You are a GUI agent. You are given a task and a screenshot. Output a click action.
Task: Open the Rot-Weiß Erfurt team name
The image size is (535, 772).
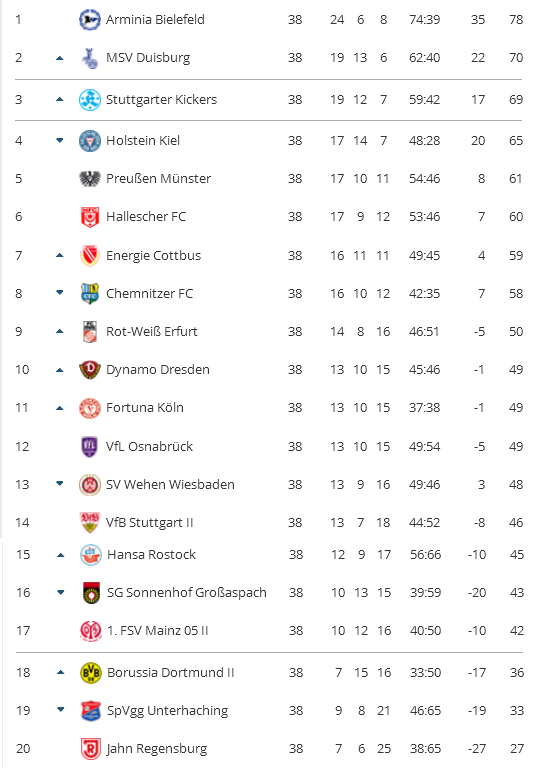click(x=152, y=331)
